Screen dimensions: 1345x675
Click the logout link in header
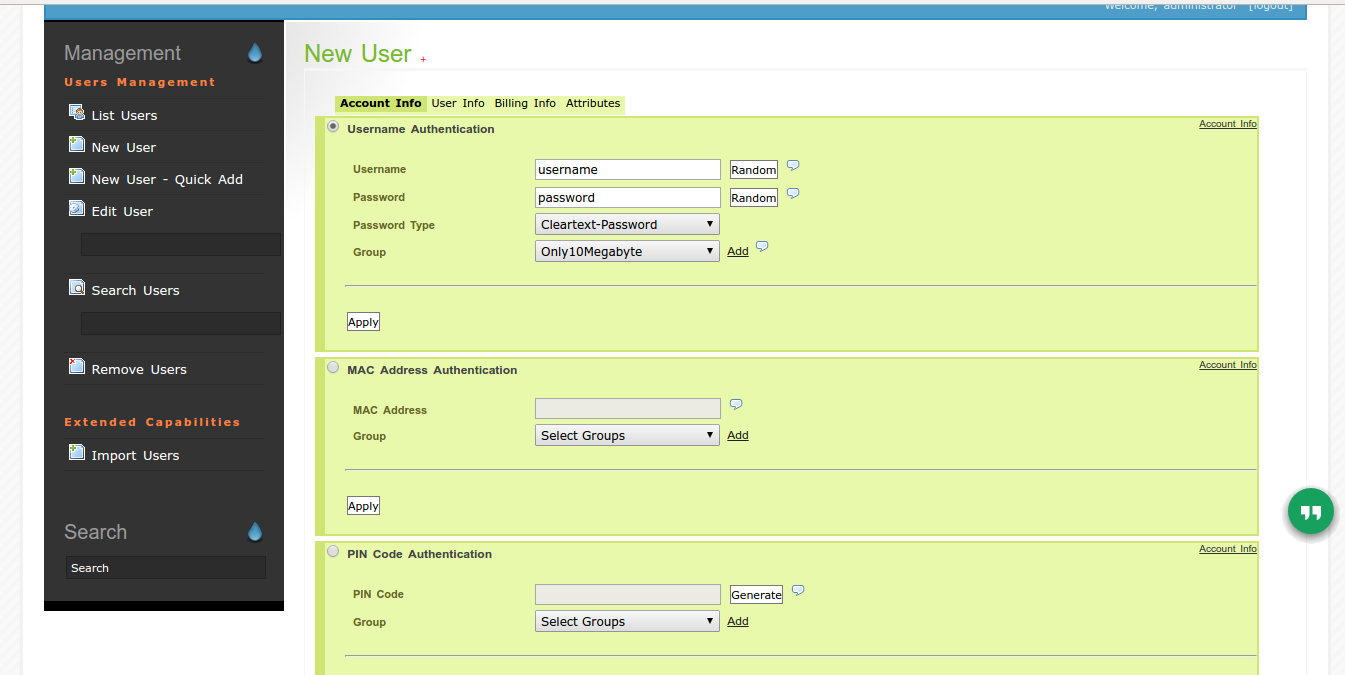1270,6
